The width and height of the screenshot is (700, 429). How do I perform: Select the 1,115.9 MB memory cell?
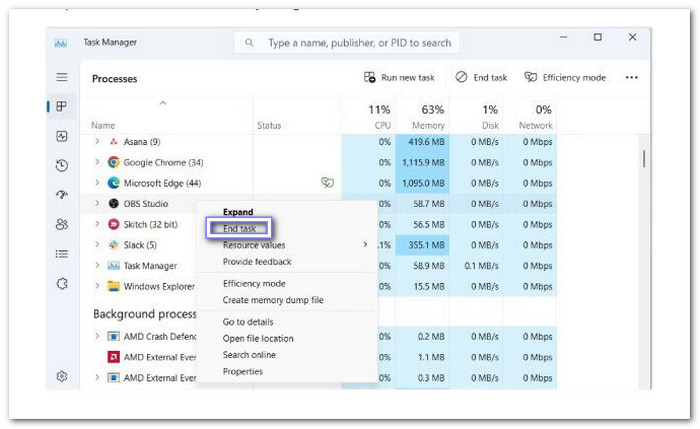pyautogui.click(x=422, y=162)
